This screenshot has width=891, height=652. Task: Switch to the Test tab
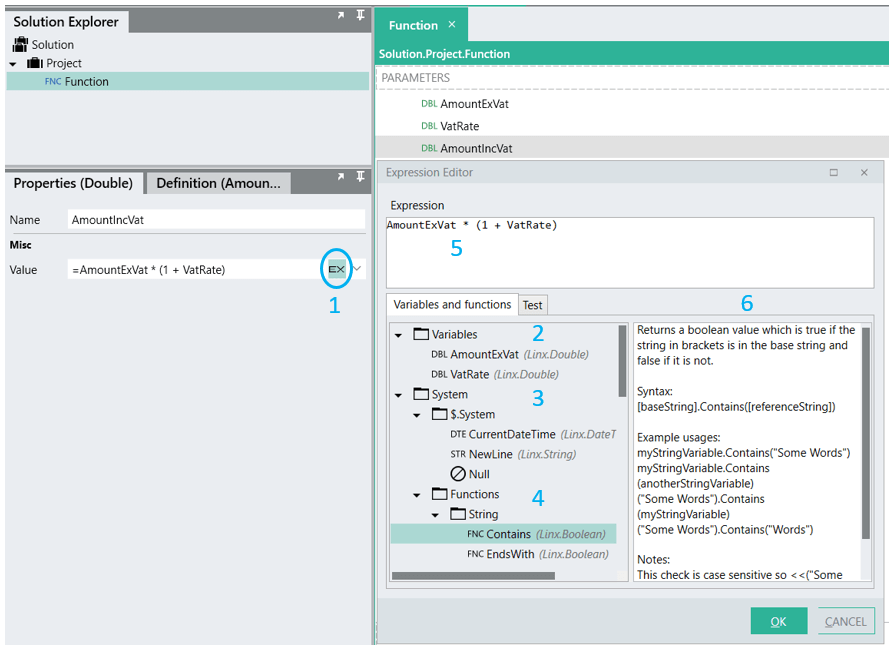pyautogui.click(x=532, y=305)
